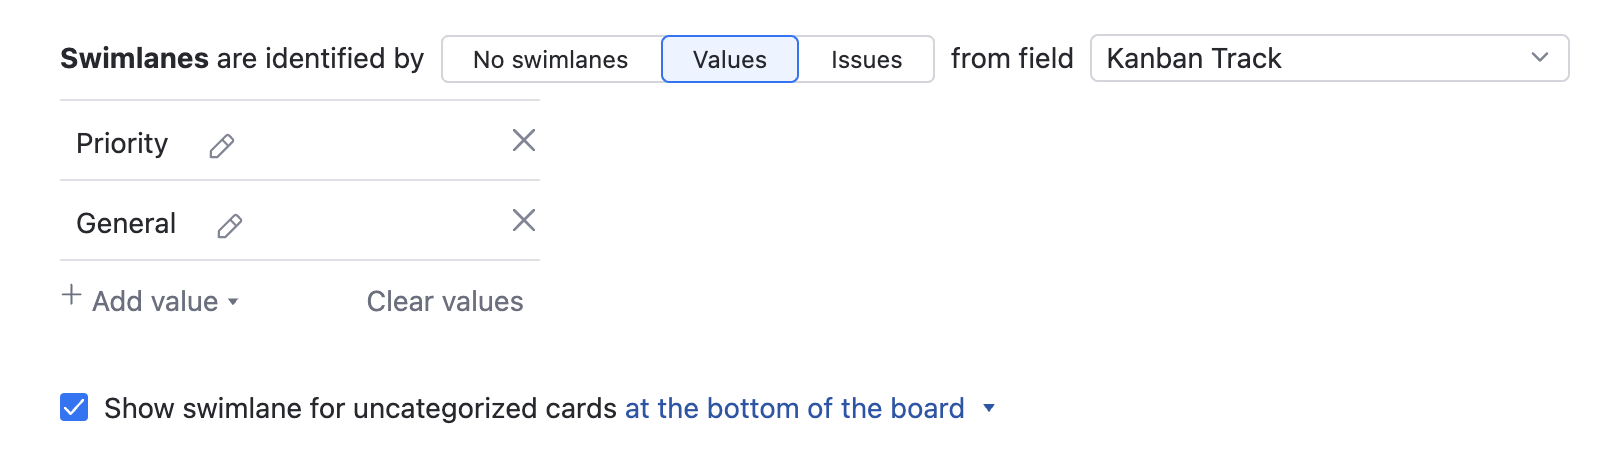The width and height of the screenshot is (1602, 454).
Task: Select the Priority value row label
Action: (x=122, y=144)
